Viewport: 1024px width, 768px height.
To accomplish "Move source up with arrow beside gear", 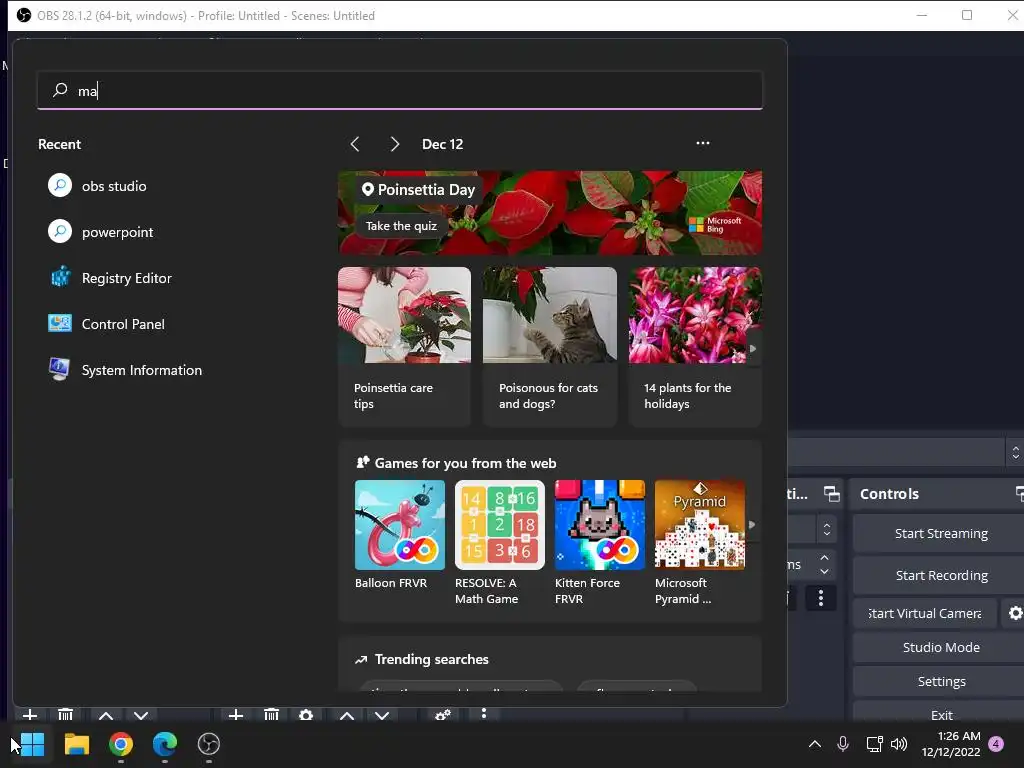I will coord(347,715).
